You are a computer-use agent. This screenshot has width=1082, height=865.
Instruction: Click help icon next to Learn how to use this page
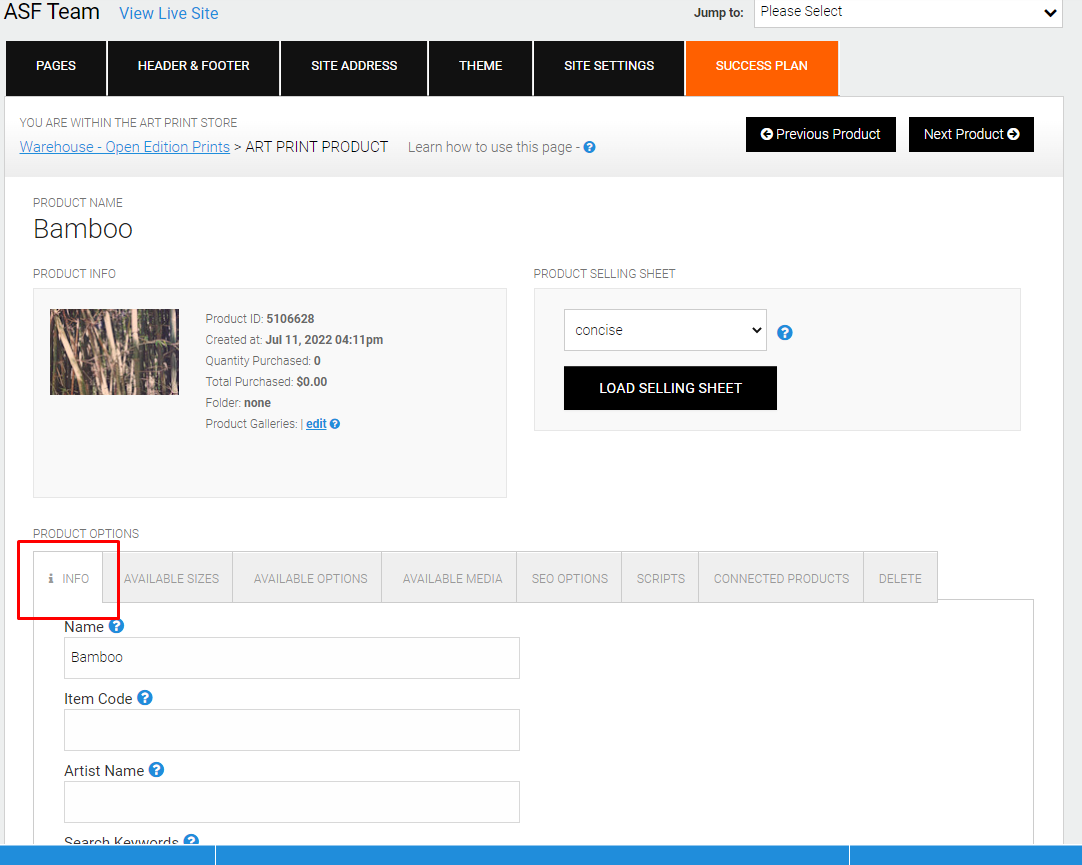589,147
